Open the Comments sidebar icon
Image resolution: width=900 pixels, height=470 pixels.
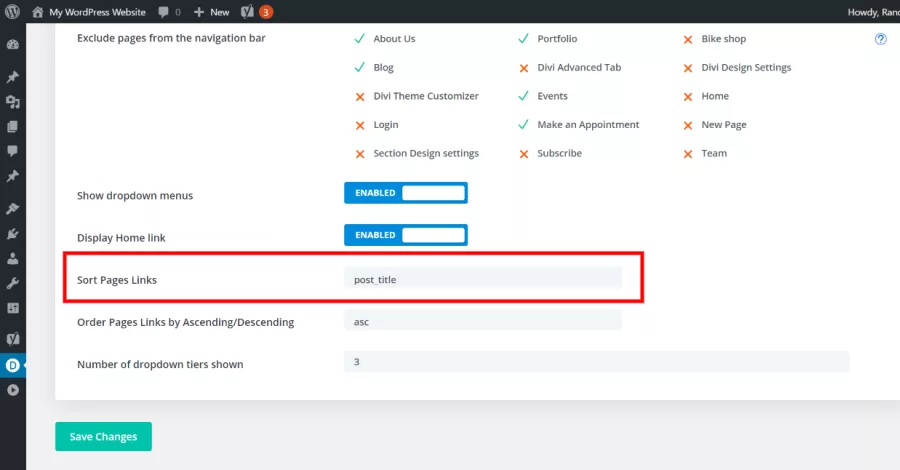pos(13,151)
